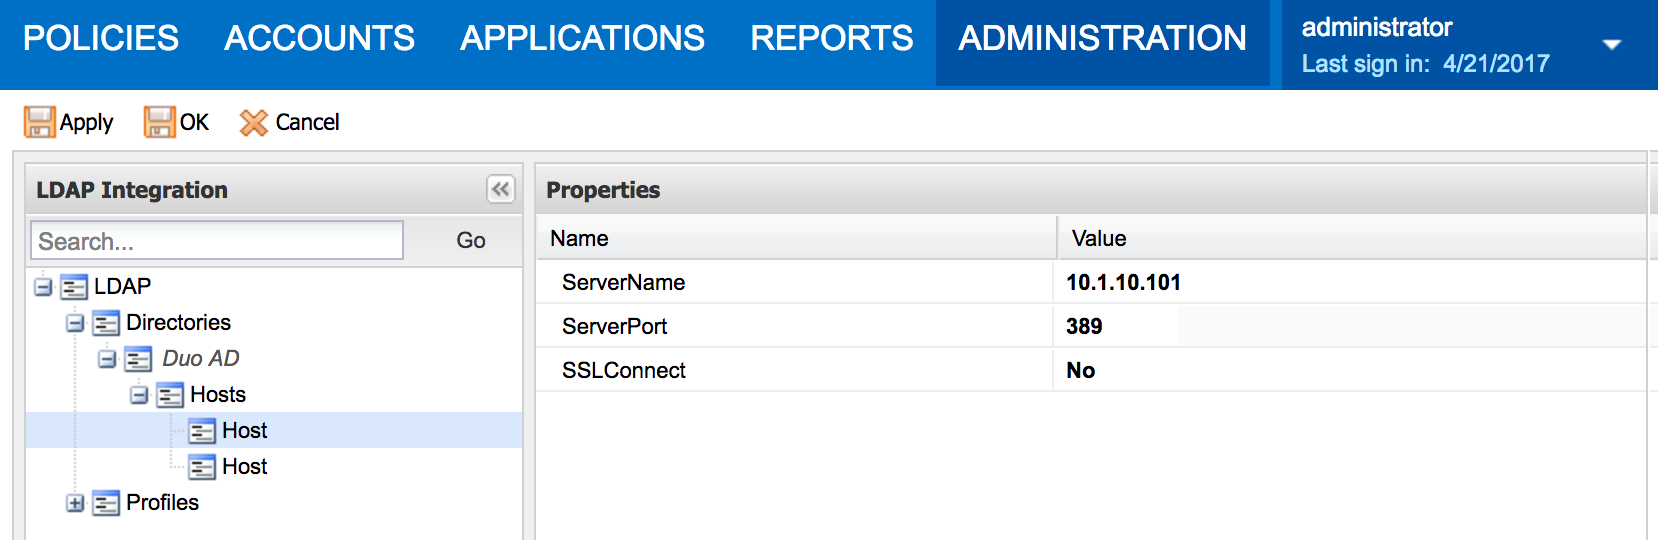Viewport: 1658px width, 540px height.
Task: Click the Profiles node icon
Action: click(x=106, y=503)
